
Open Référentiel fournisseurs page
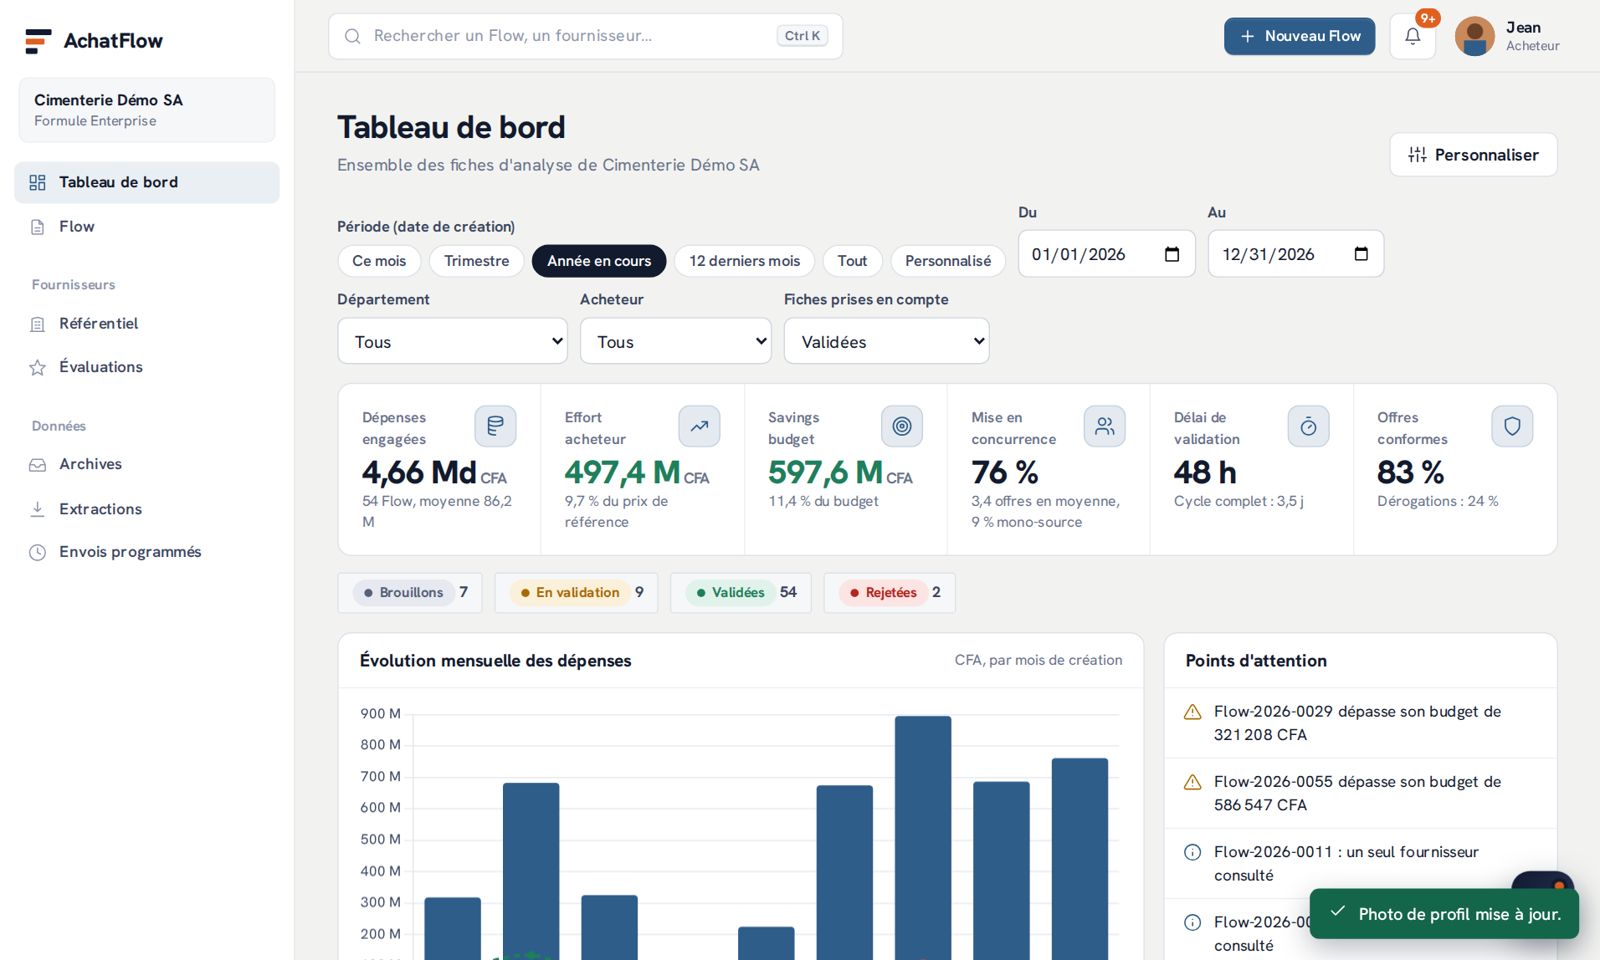147,324
